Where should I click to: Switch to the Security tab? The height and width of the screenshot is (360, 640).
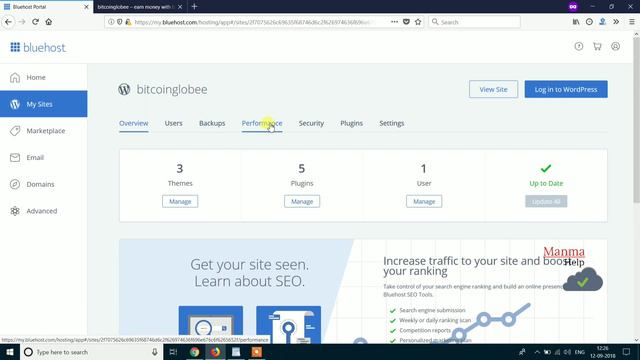point(311,123)
